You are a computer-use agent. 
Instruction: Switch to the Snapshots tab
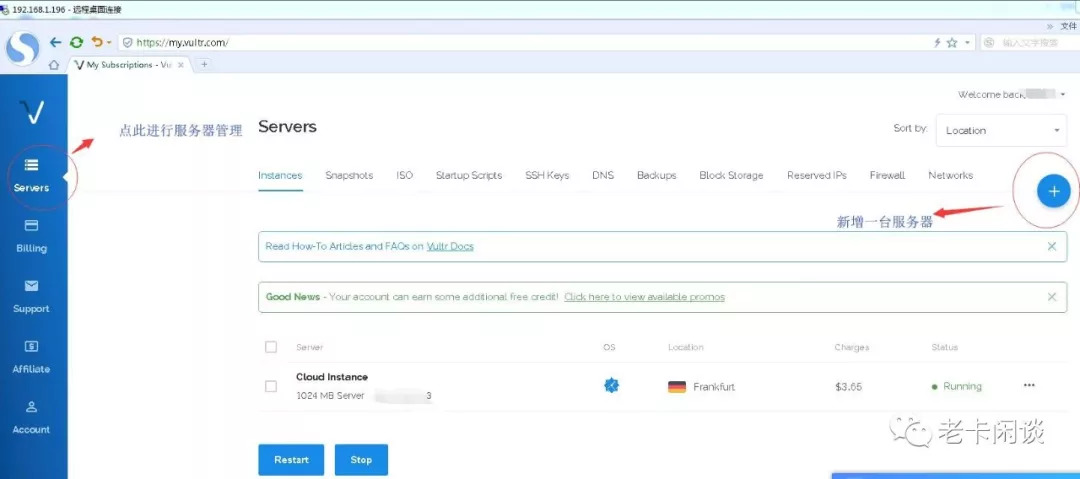[x=349, y=176]
